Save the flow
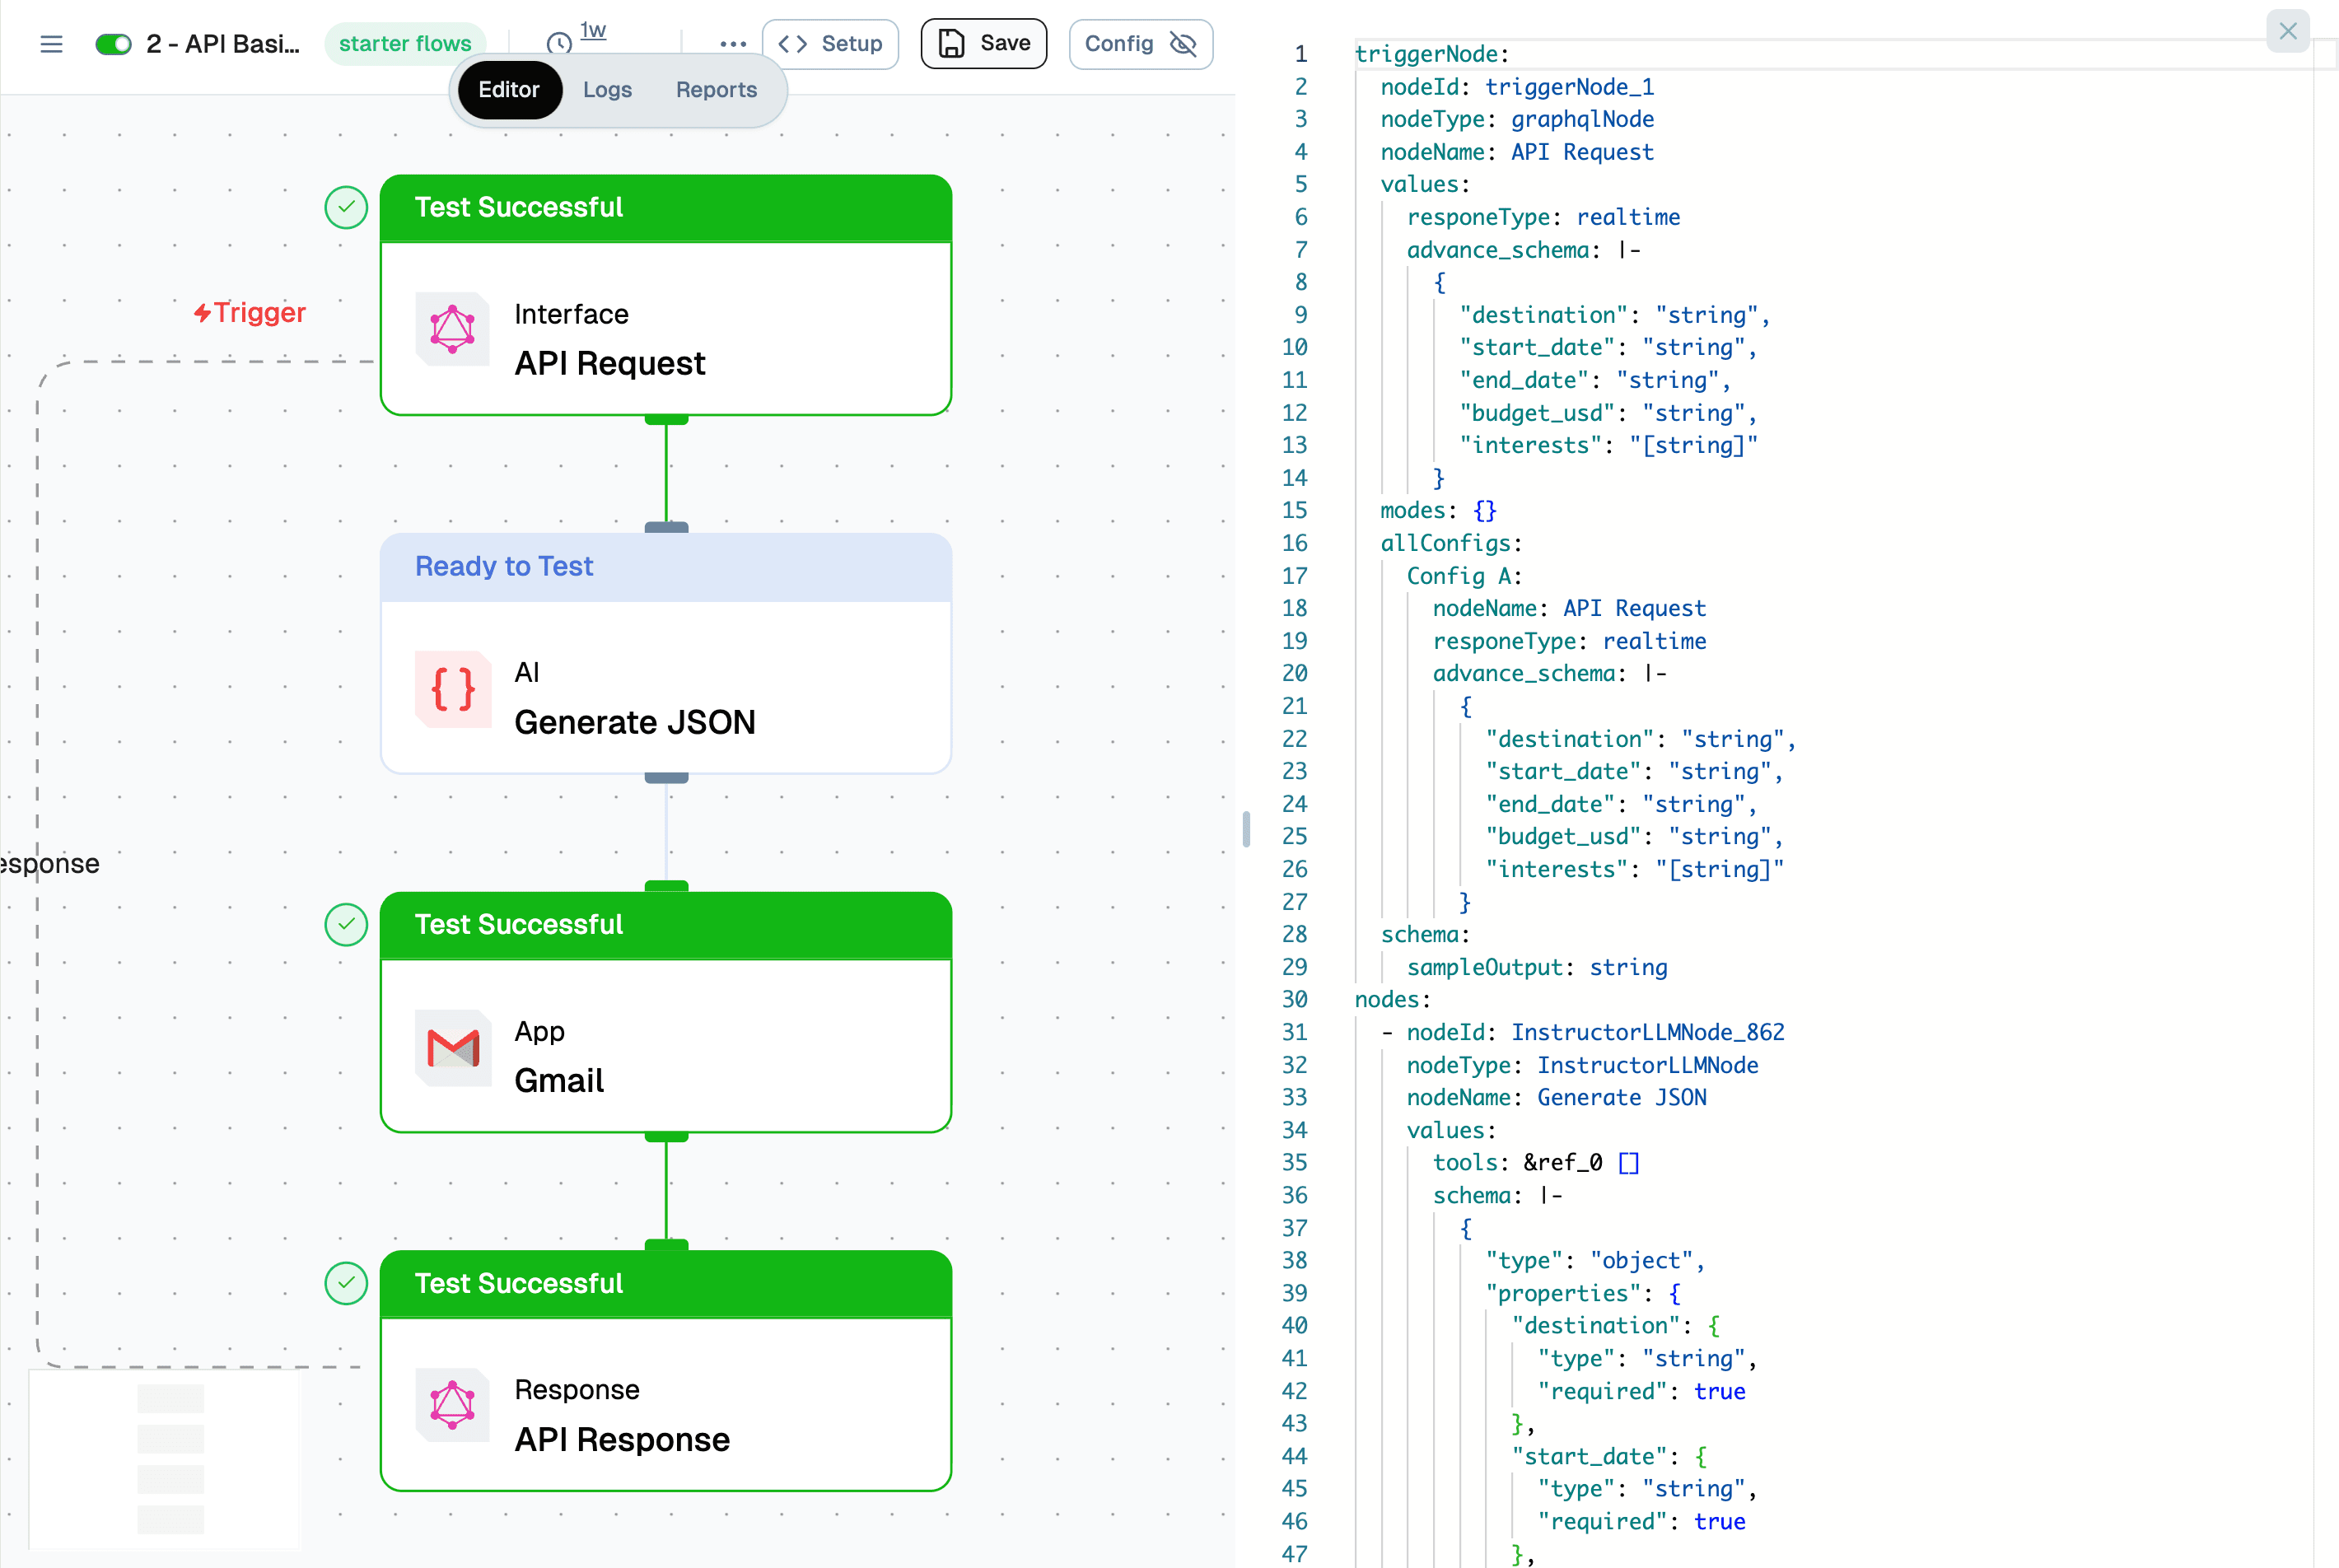The height and width of the screenshot is (1568, 2339). (x=984, y=44)
